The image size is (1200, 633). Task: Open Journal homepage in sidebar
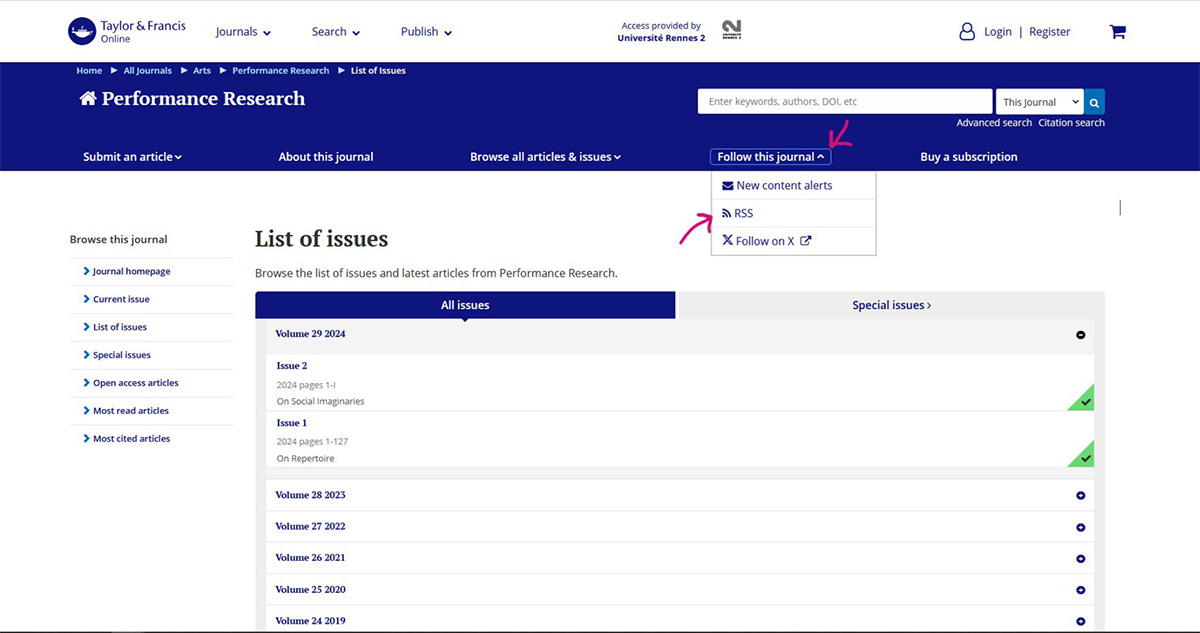point(131,271)
